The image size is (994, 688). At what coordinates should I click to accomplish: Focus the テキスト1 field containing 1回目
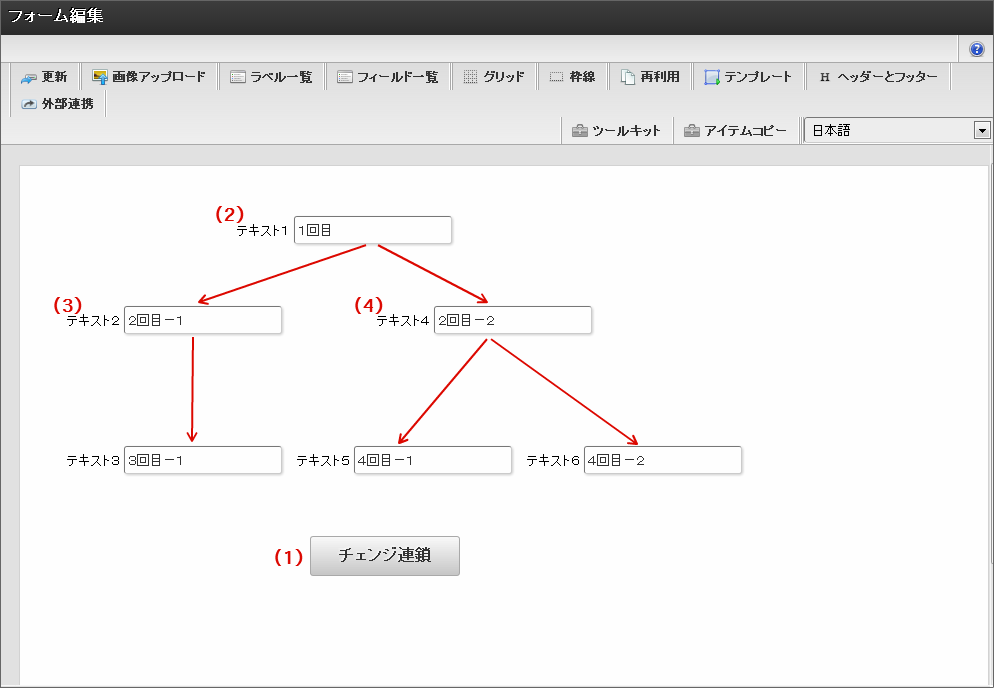[x=373, y=230]
